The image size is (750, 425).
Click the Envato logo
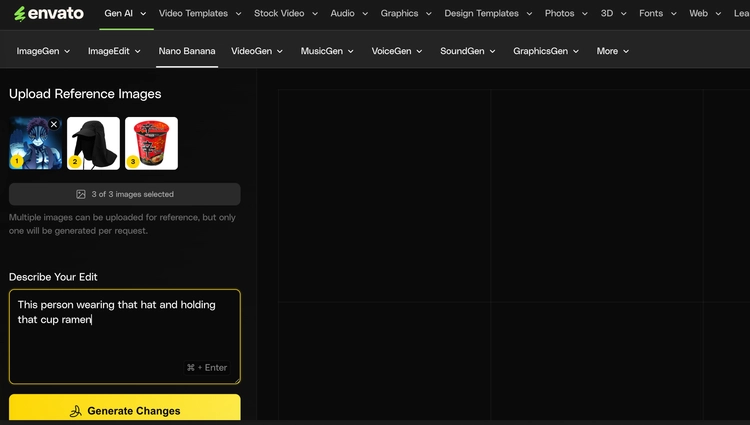[x=49, y=13]
